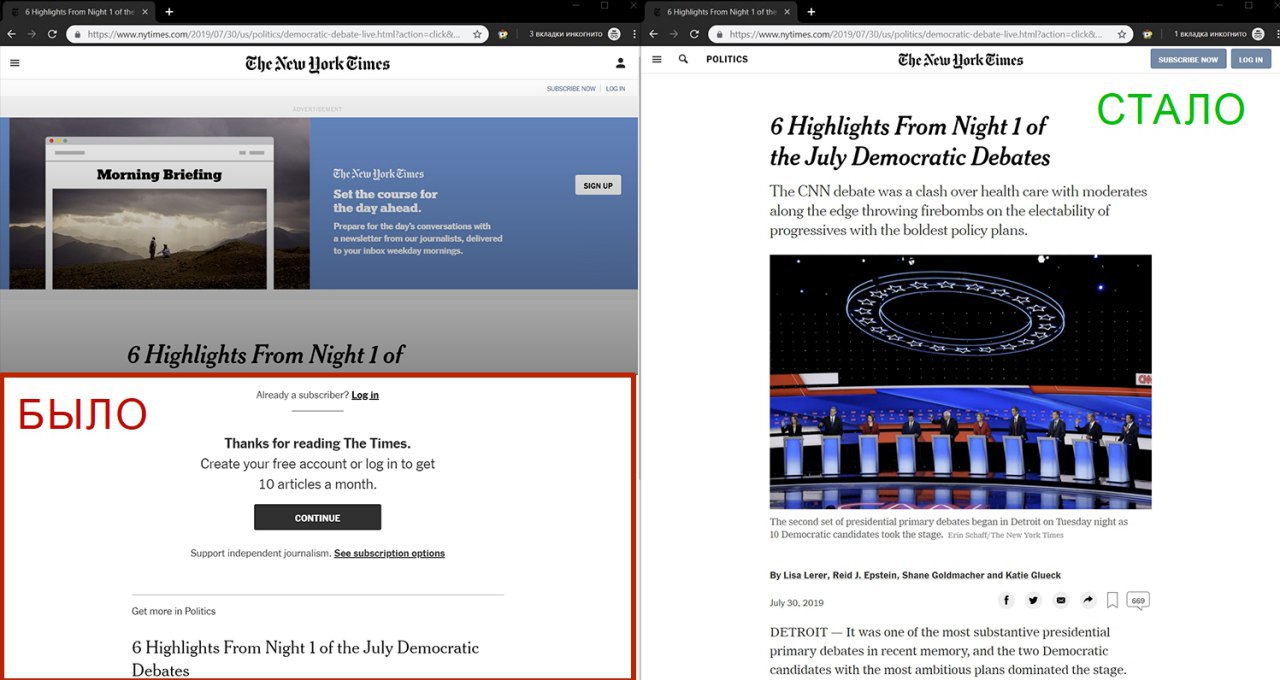Open the account profile icon in the left window
This screenshot has height=680, width=1280.
[620, 63]
